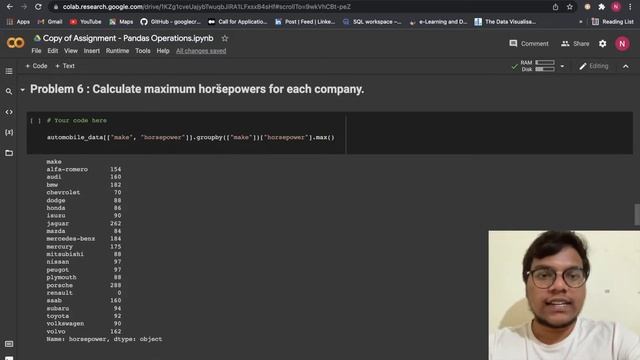Screen dimensions: 640x360
Task: Click the webcam video overlay
Action: pyautogui.click(x=564, y=296)
